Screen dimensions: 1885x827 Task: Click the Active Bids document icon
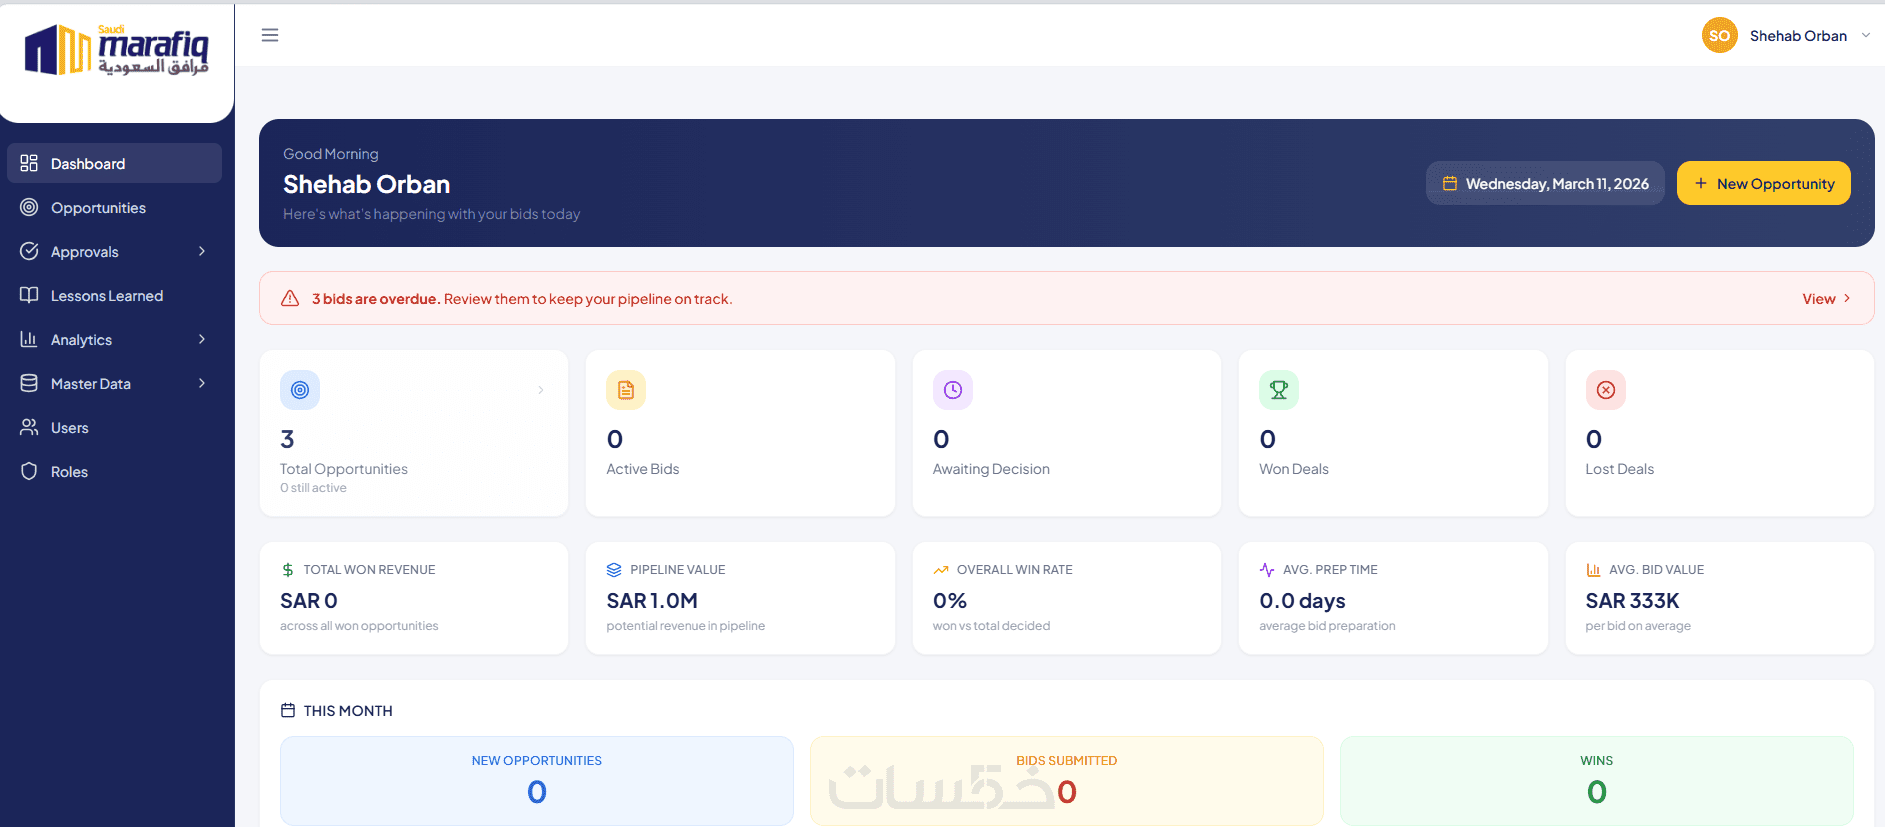(x=626, y=390)
